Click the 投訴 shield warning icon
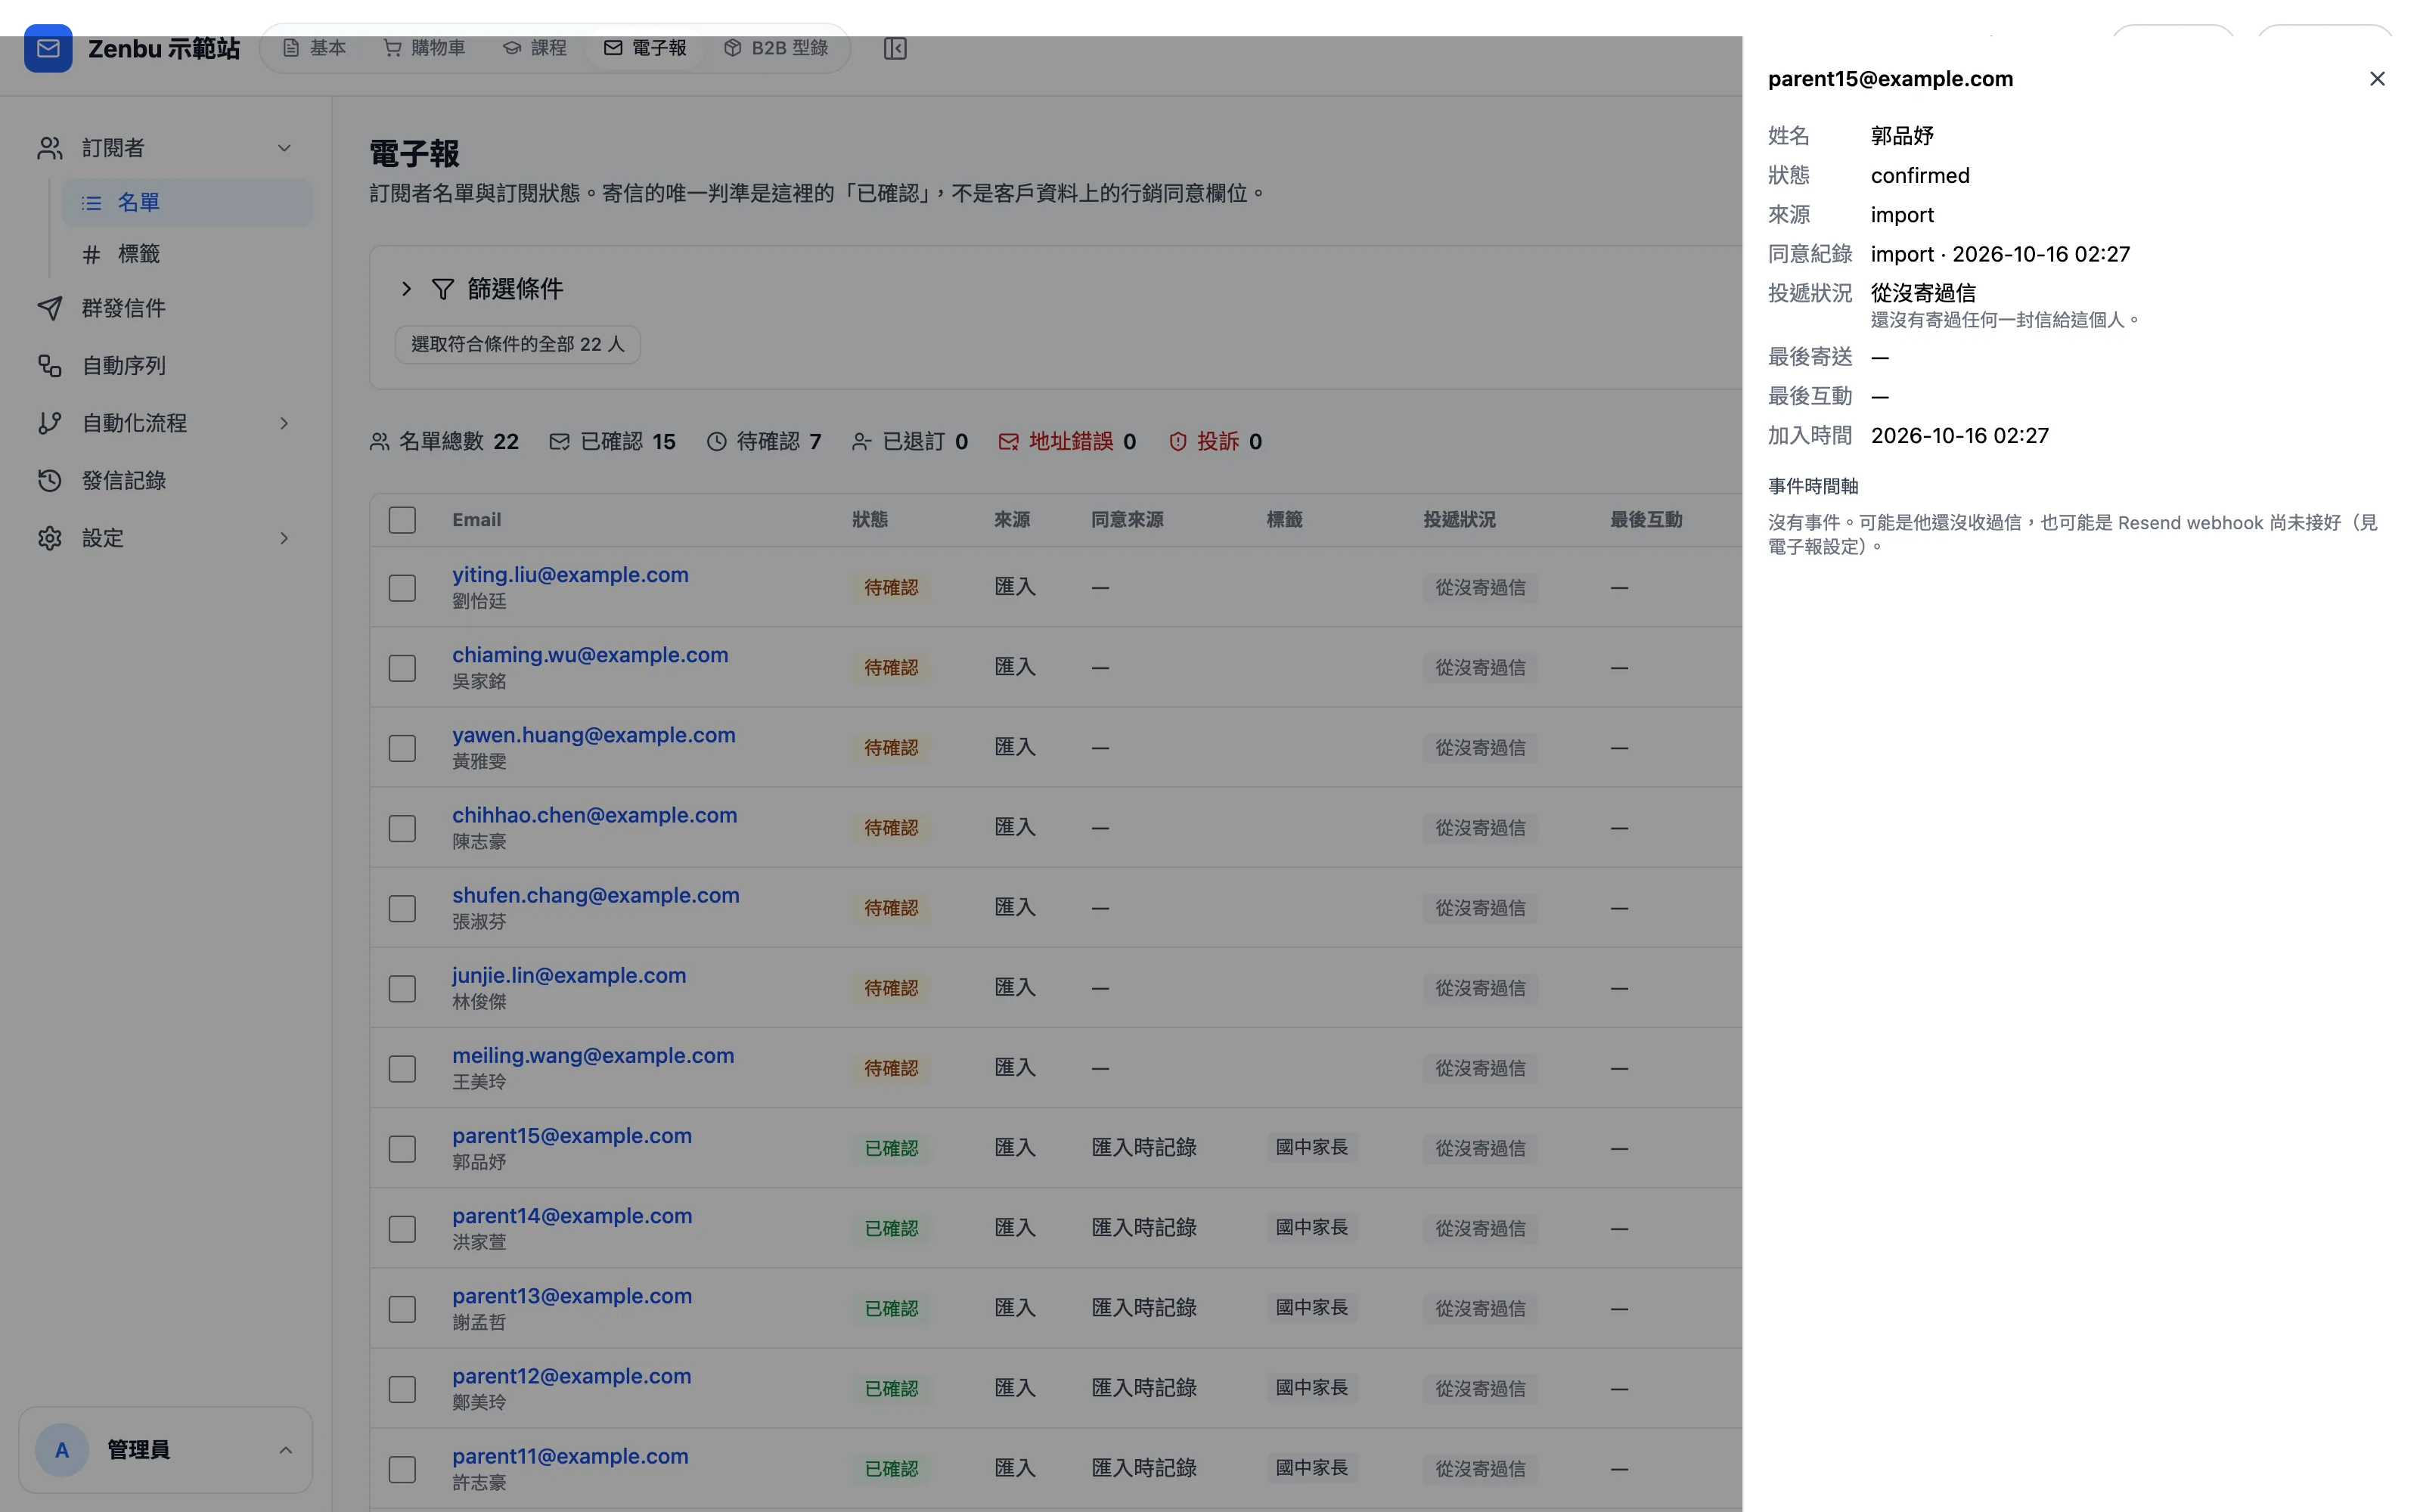The width and height of the screenshot is (2420, 1512). [x=1178, y=441]
